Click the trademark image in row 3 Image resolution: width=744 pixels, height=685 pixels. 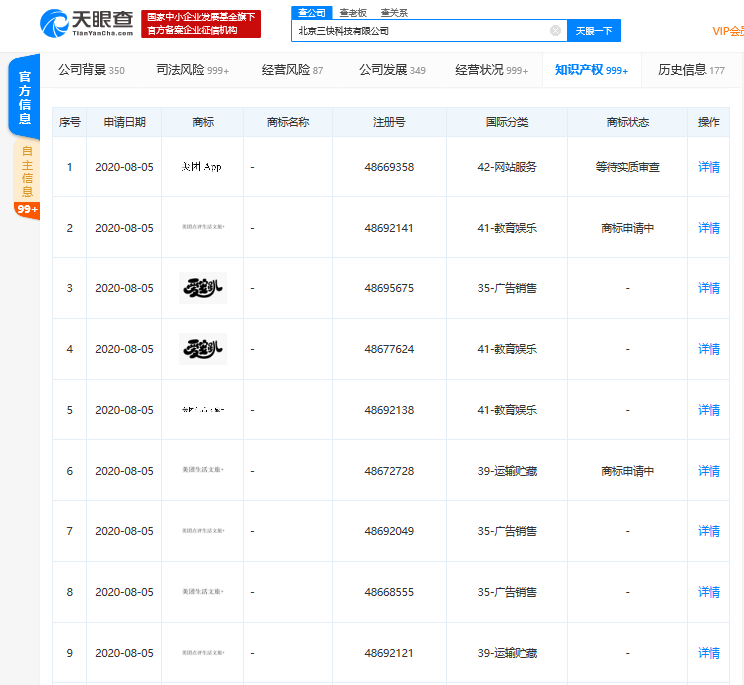tap(202, 288)
